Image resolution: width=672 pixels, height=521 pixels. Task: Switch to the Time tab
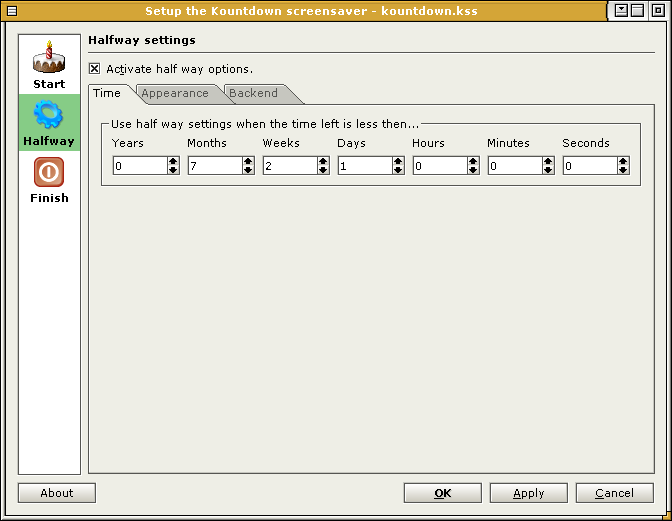107,93
